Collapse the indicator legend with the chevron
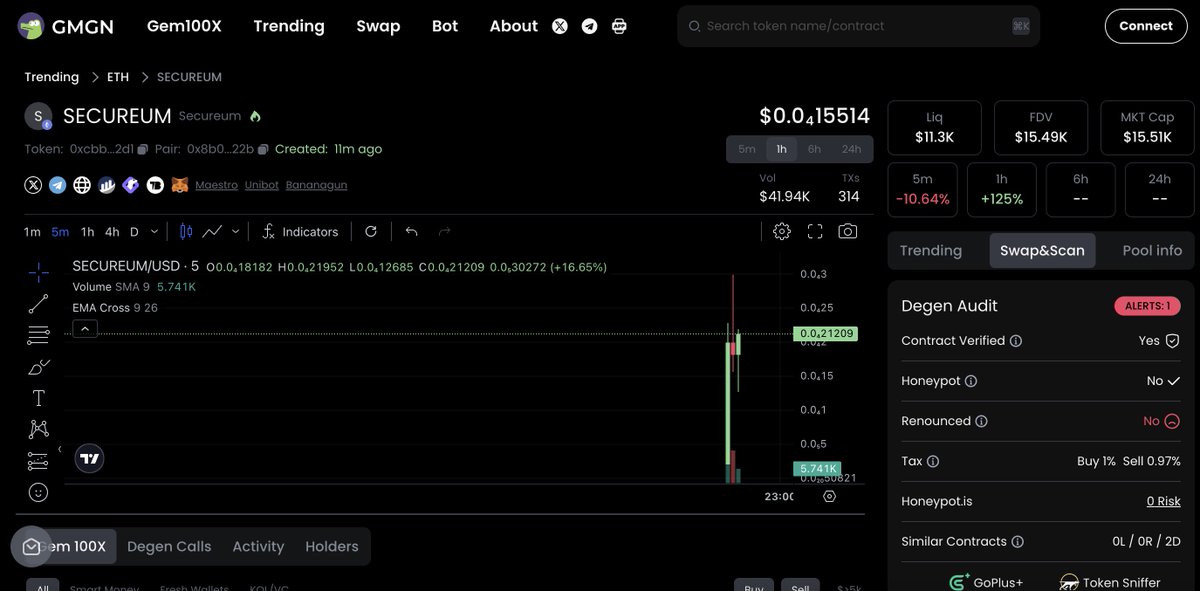Viewport: 1200px width, 591px height. [84, 328]
